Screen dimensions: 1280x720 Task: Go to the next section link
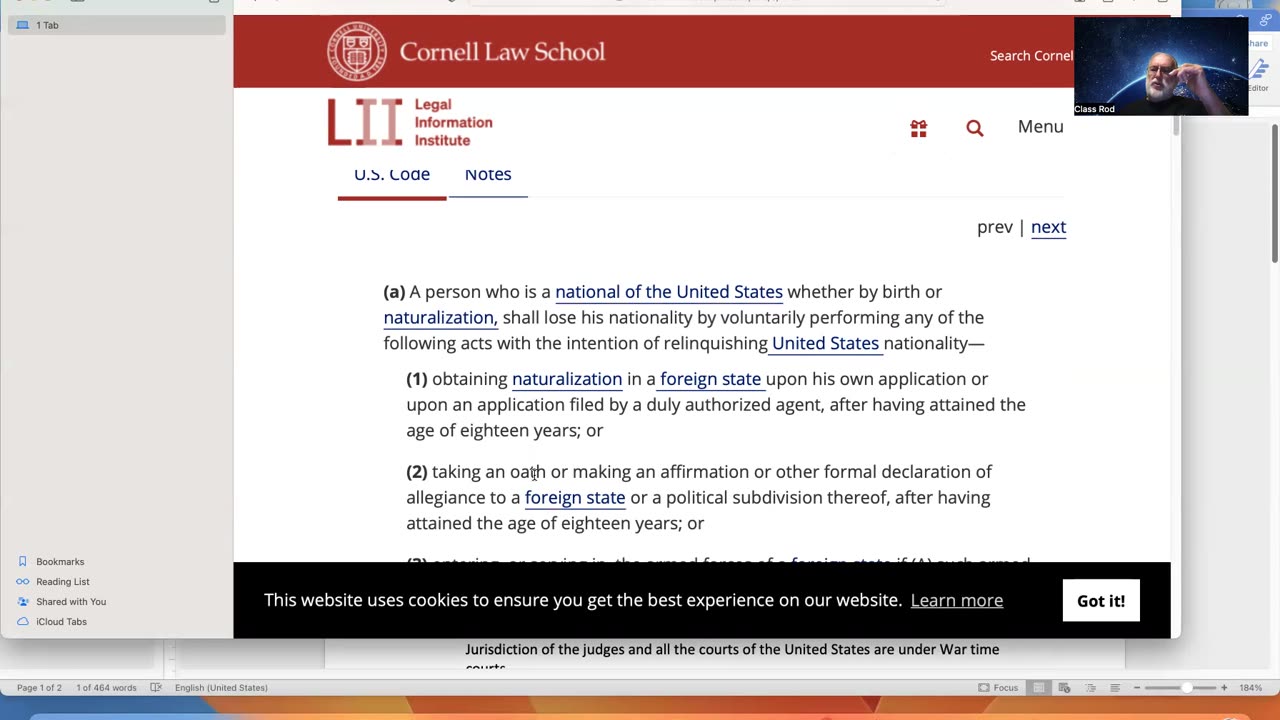coord(1048,227)
